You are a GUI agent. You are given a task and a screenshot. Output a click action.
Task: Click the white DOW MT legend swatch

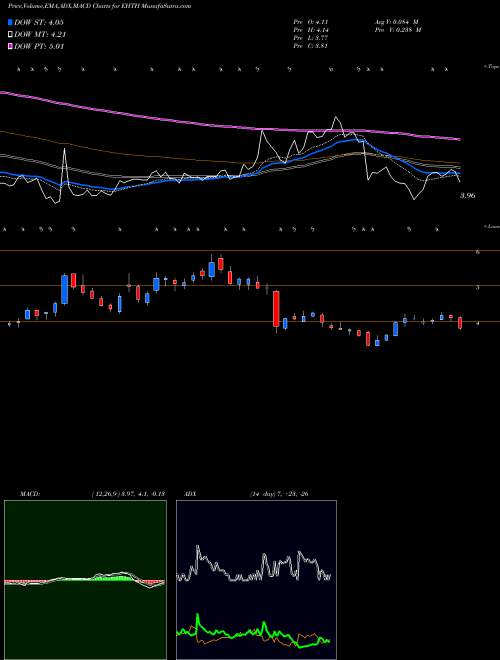10,35
